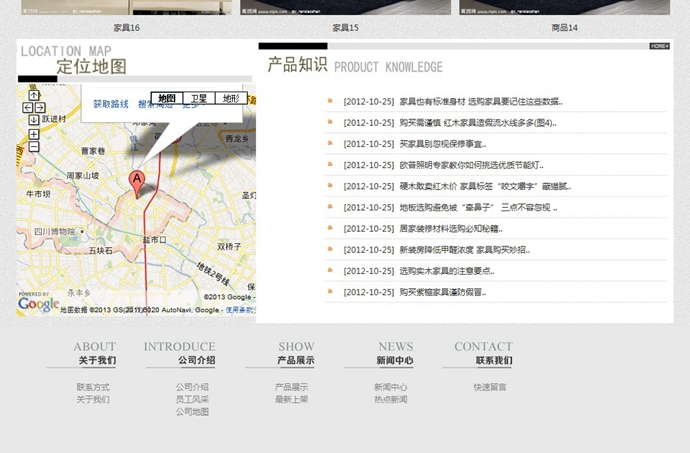Open article 购买紫檀家具谨防假冒
The width and height of the screenshot is (690, 453).
[x=443, y=292]
